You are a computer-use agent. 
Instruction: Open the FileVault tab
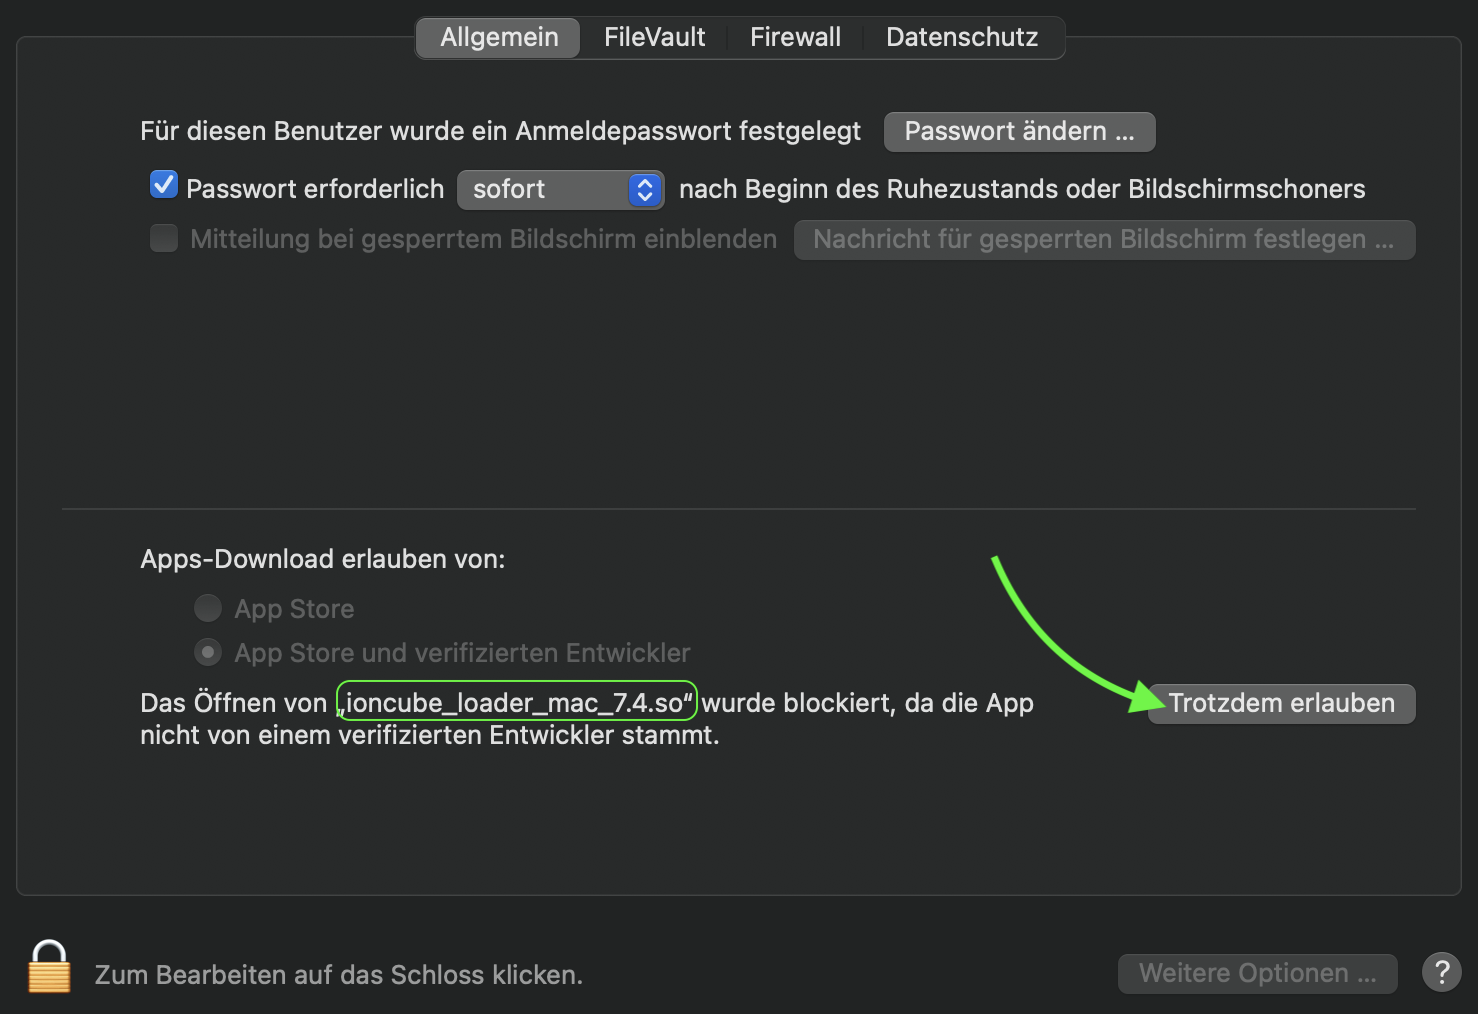[x=654, y=38]
